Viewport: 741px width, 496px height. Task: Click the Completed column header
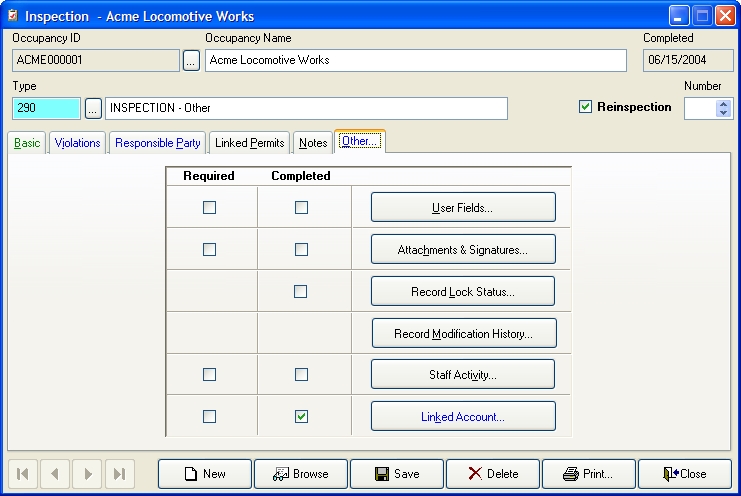point(301,176)
